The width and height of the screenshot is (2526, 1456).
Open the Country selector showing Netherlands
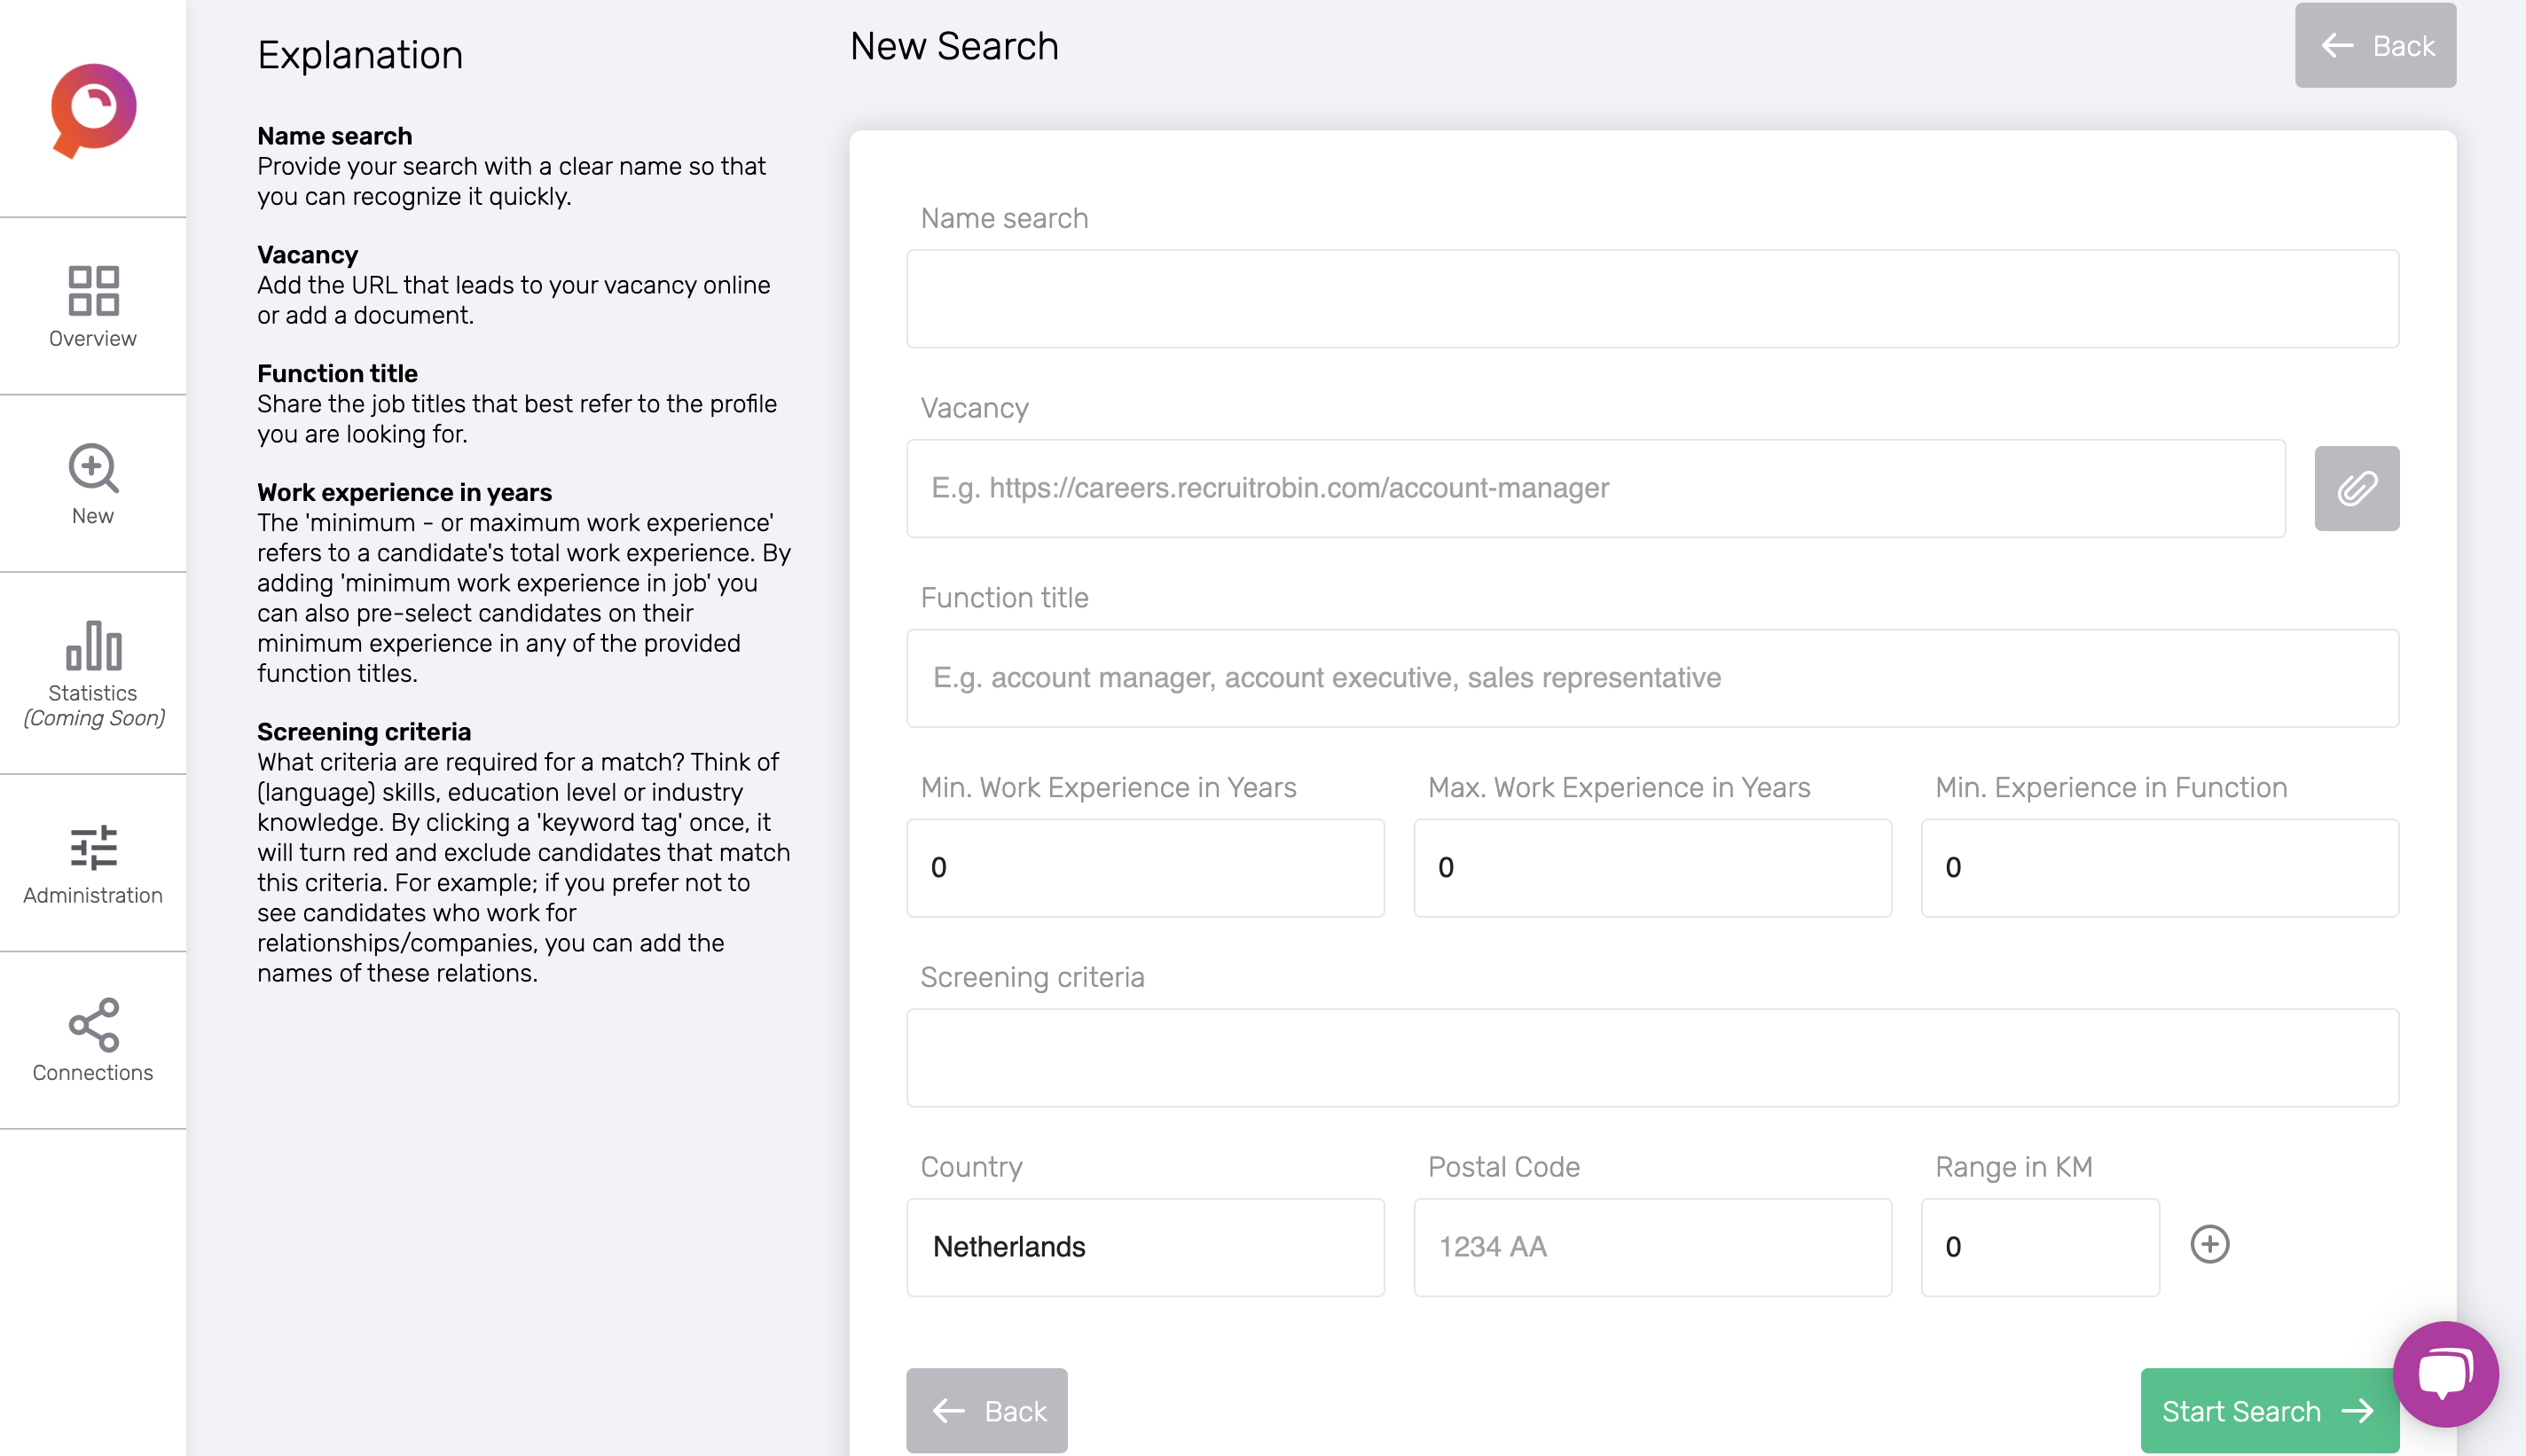point(1144,1247)
